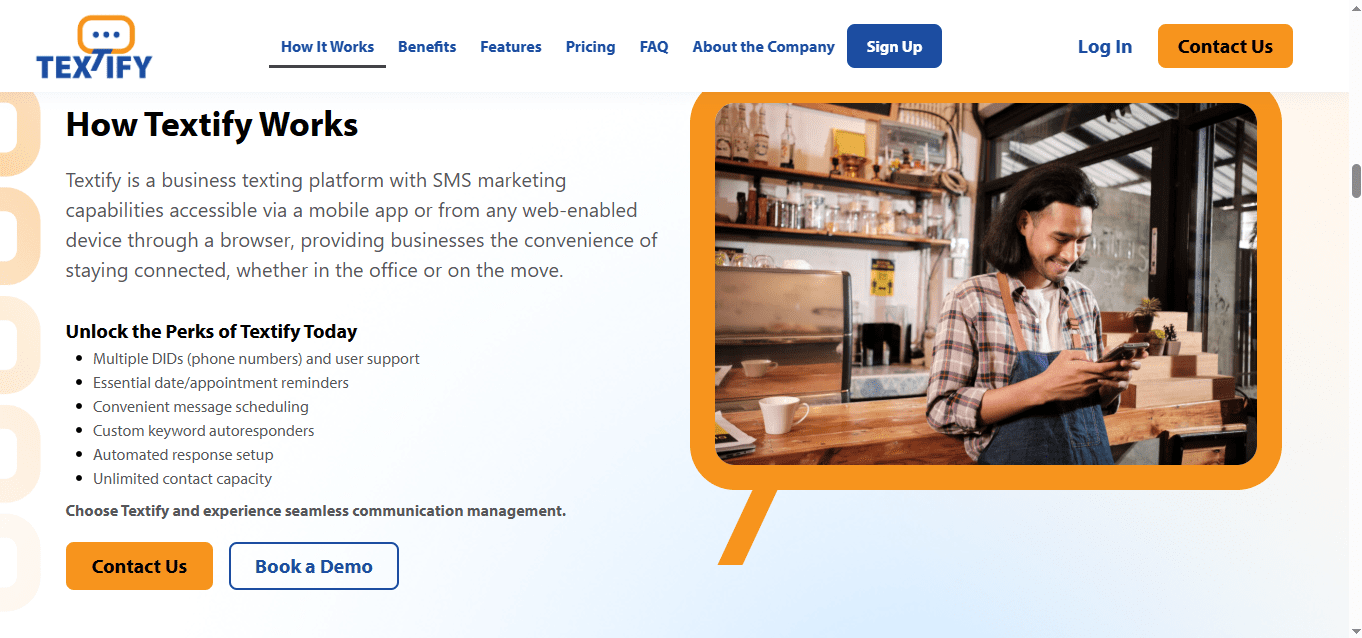Image resolution: width=1362 pixels, height=638 pixels.
Task: Click the Log In link
Action: click(x=1105, y=47)
